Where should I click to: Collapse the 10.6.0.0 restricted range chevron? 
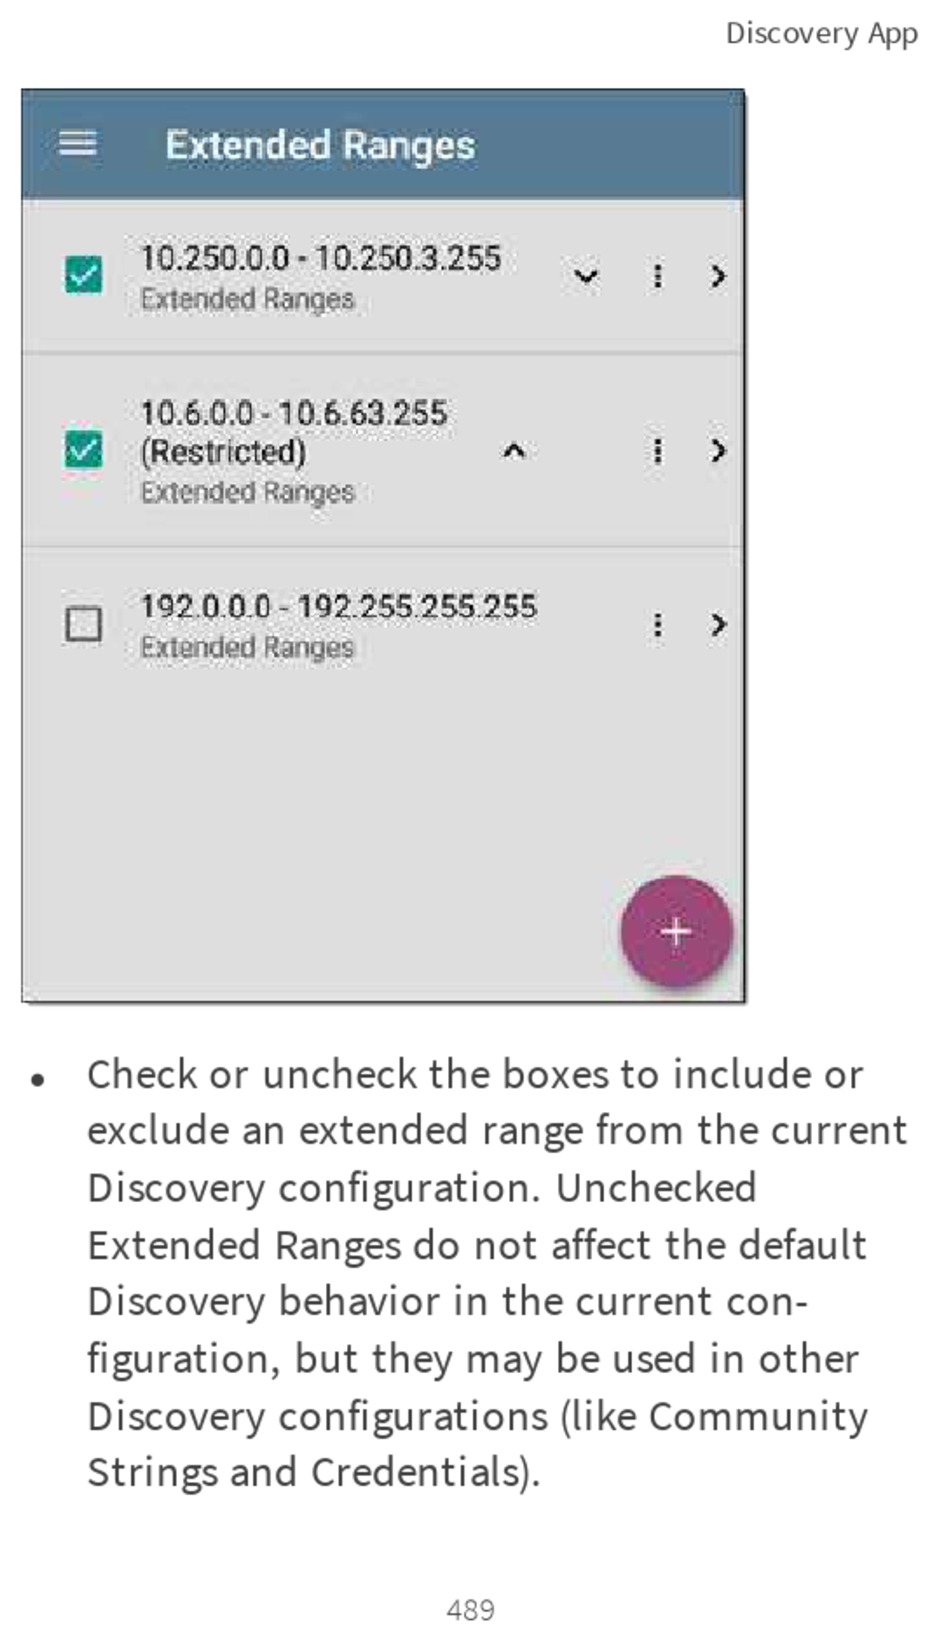513,451
